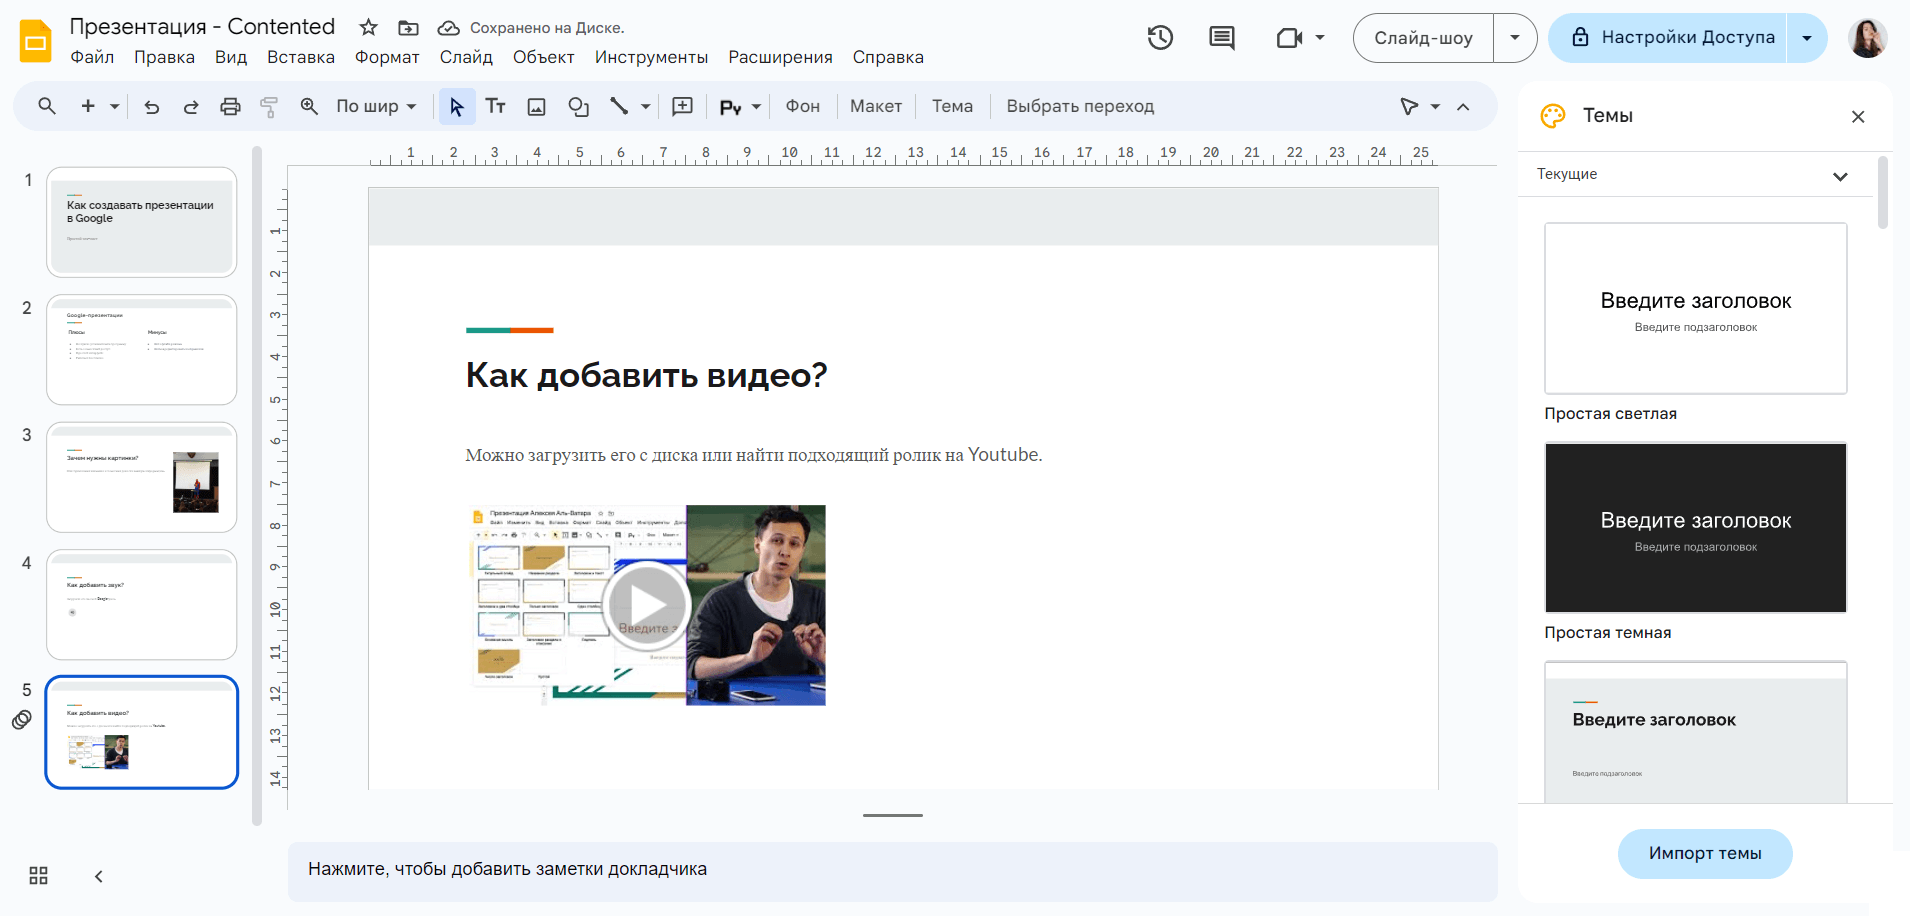Copy formatting paint roller tool

click(x=269, y=106)
